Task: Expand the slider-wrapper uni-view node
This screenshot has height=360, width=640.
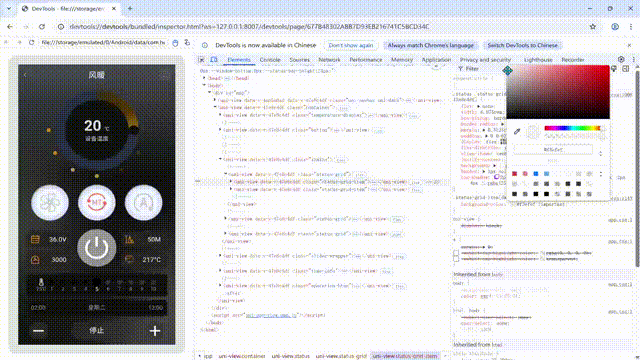Action: click(220, 256)
